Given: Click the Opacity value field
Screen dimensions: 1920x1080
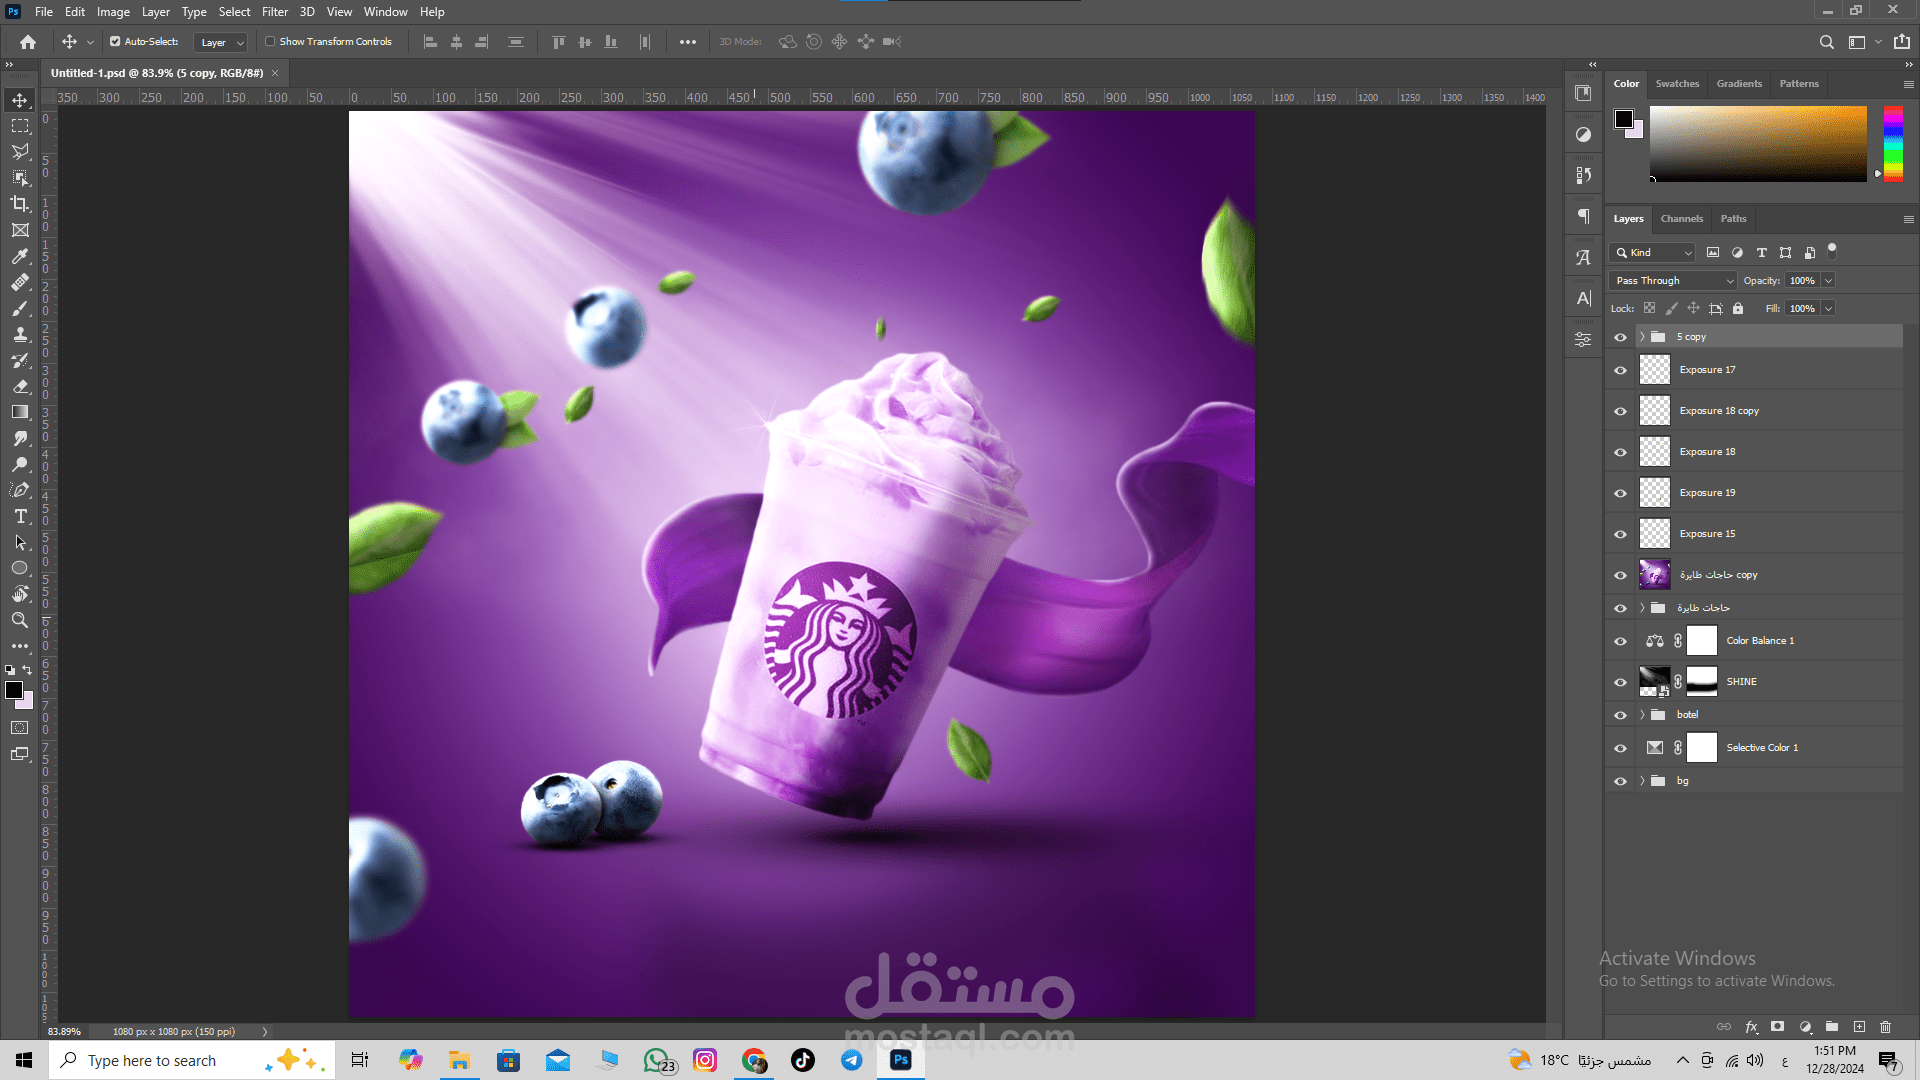Looking at the screenshot, I should tap(1802, 281).
